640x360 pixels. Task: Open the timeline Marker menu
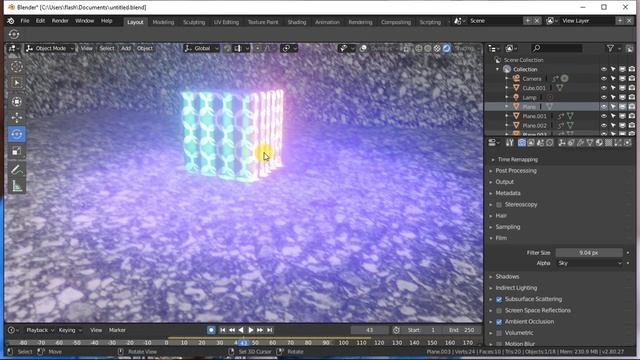coord(117,330)
